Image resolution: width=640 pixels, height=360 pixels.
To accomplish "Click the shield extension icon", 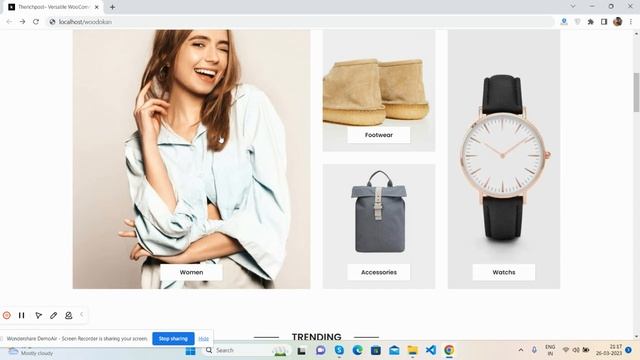I will (x=577, y=22).
